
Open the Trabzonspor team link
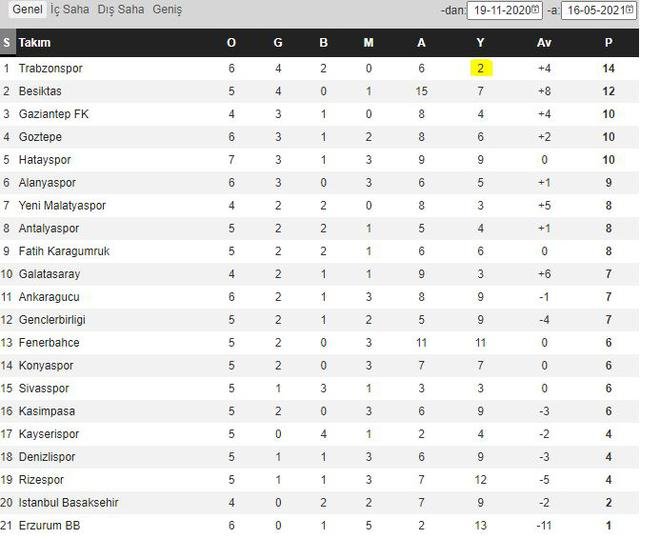[x=50, y=68]
